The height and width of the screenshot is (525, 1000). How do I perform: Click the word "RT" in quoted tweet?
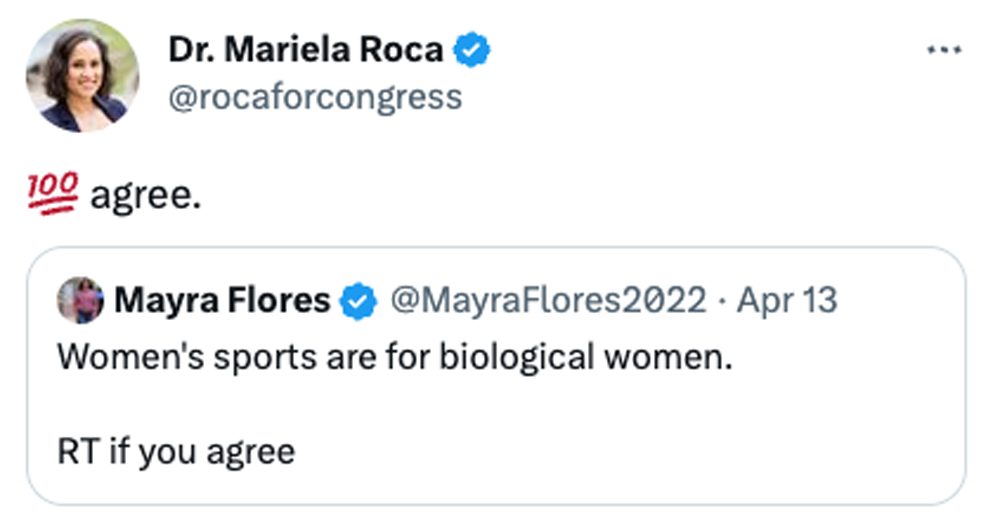[76, 452]
